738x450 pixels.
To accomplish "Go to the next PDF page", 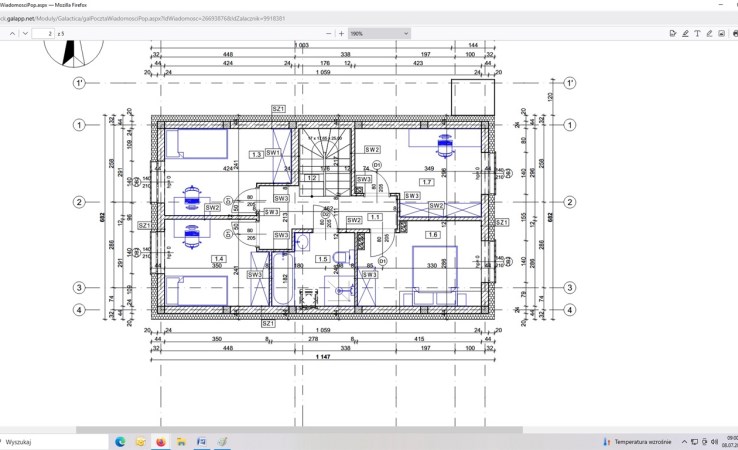I will [24, 33].
